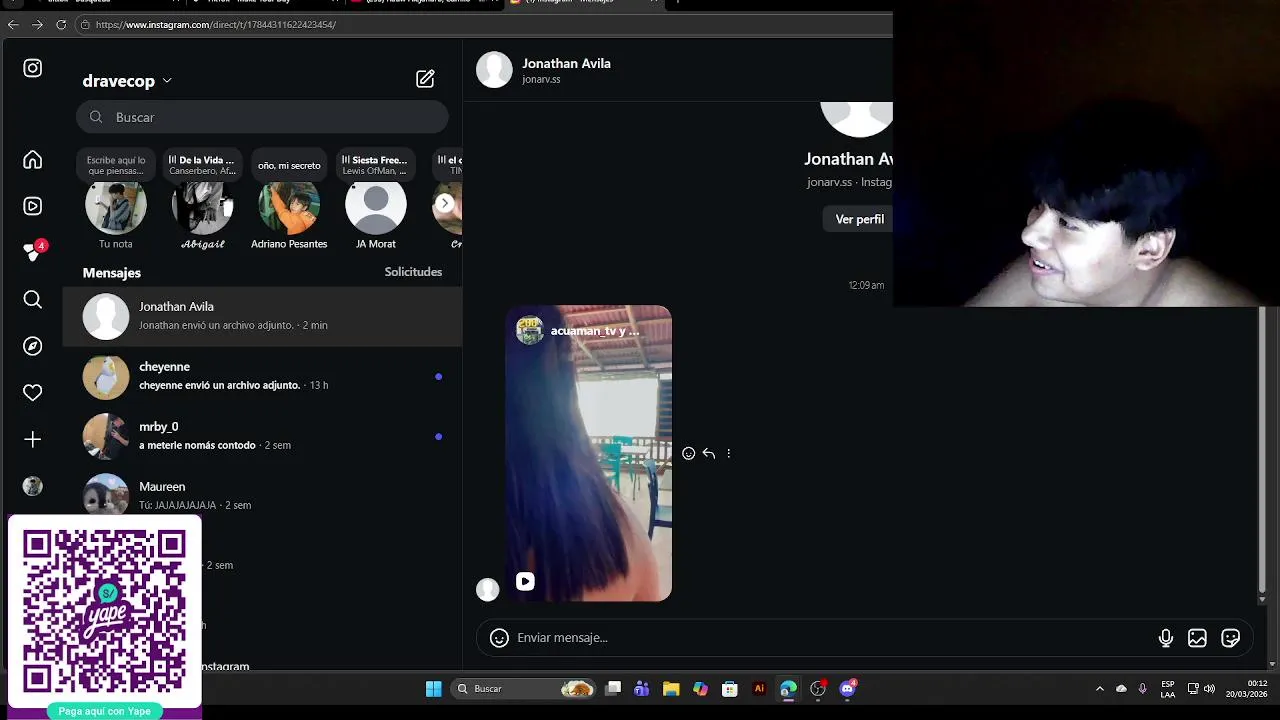The height and width of the screenshot is (720, 1280).
Task: Open Adriano Pesantes note avatar
Action: click(x=289, y=205)
